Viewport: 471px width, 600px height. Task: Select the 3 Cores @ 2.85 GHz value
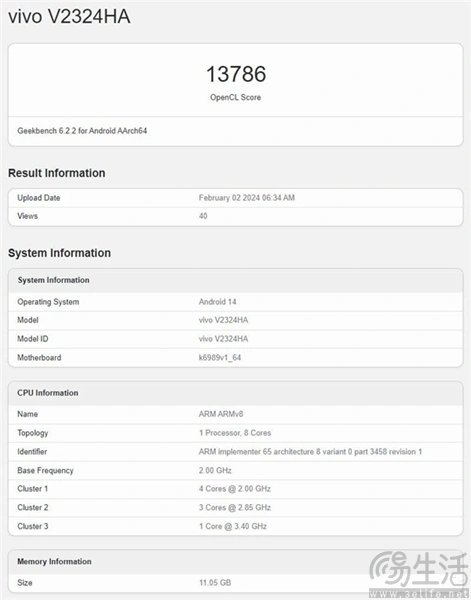click(235, 508)
